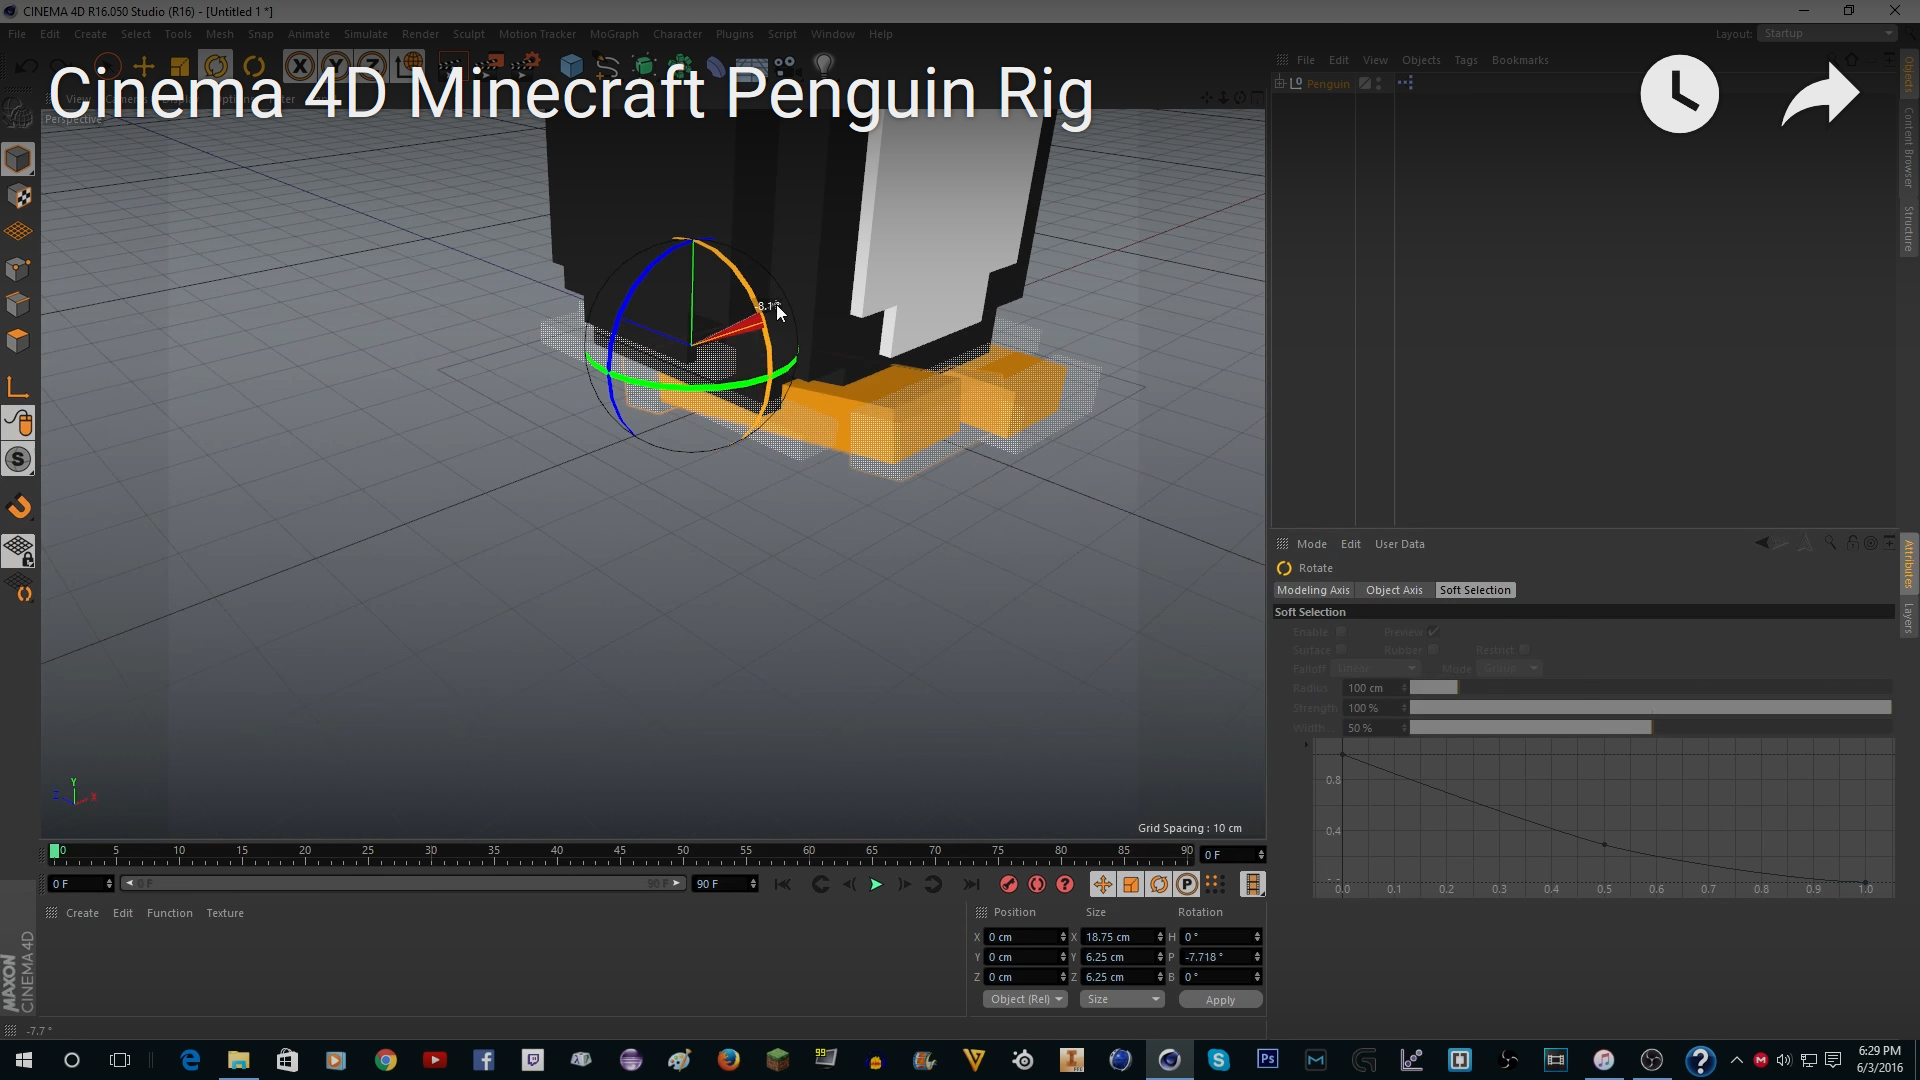Open Size mode dropdown
The width and height of the screenshot is (1920, 1080).
click(x=1122, y=999)
